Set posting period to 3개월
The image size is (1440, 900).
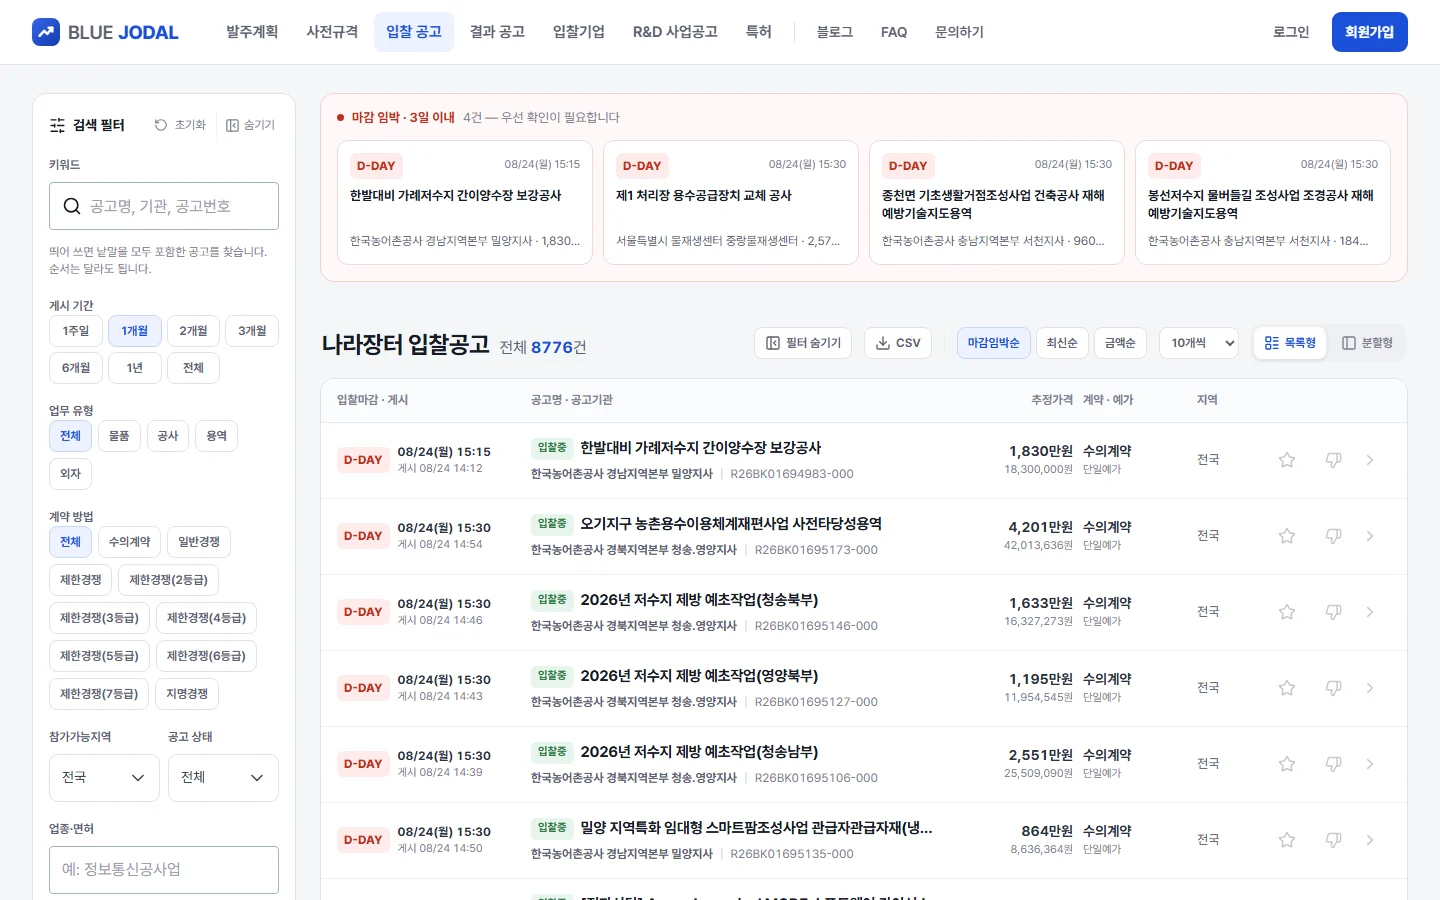(252, 331)
